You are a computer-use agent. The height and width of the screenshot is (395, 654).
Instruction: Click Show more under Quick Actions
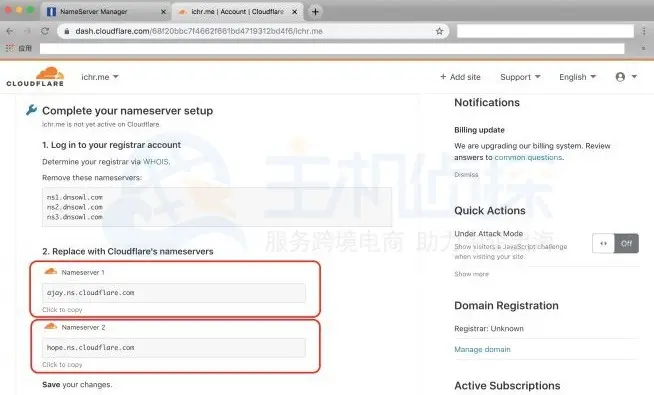(471, 274)
